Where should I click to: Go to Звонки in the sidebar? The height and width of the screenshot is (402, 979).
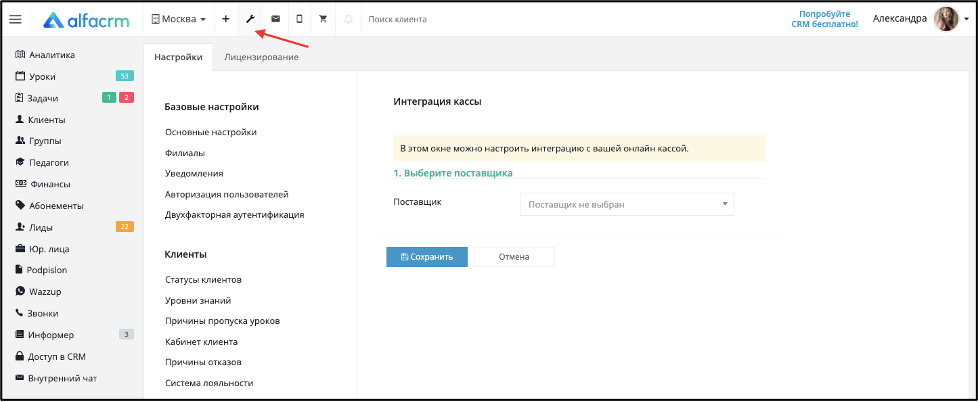[37, 313]
